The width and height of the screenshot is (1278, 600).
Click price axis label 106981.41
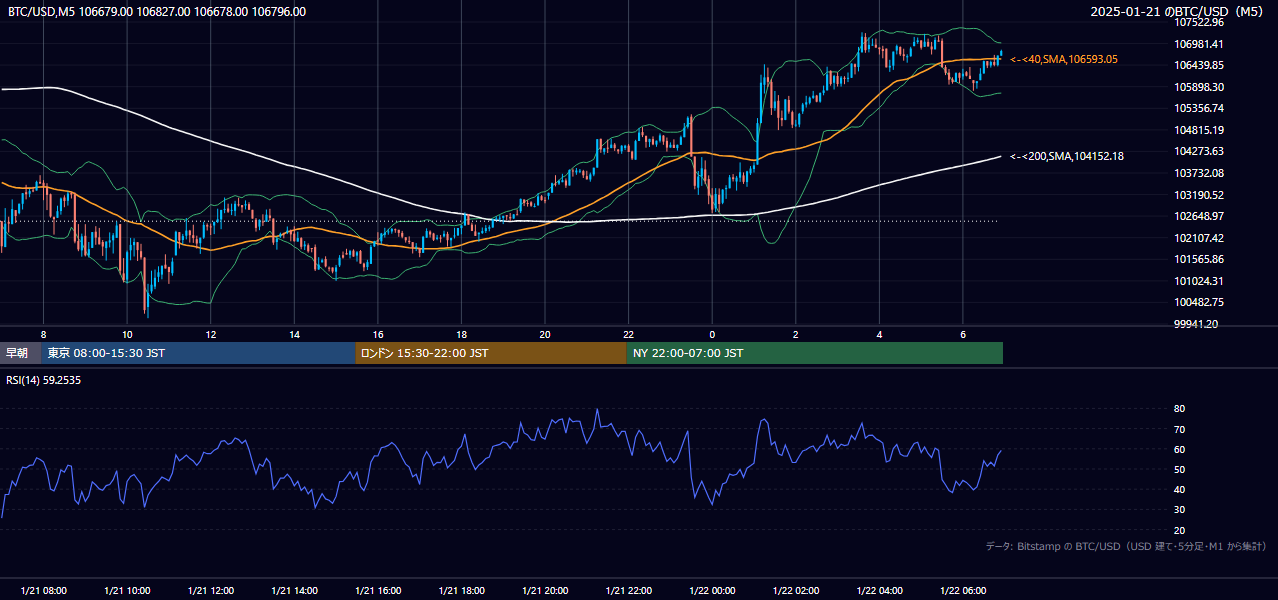point(1199,44)
